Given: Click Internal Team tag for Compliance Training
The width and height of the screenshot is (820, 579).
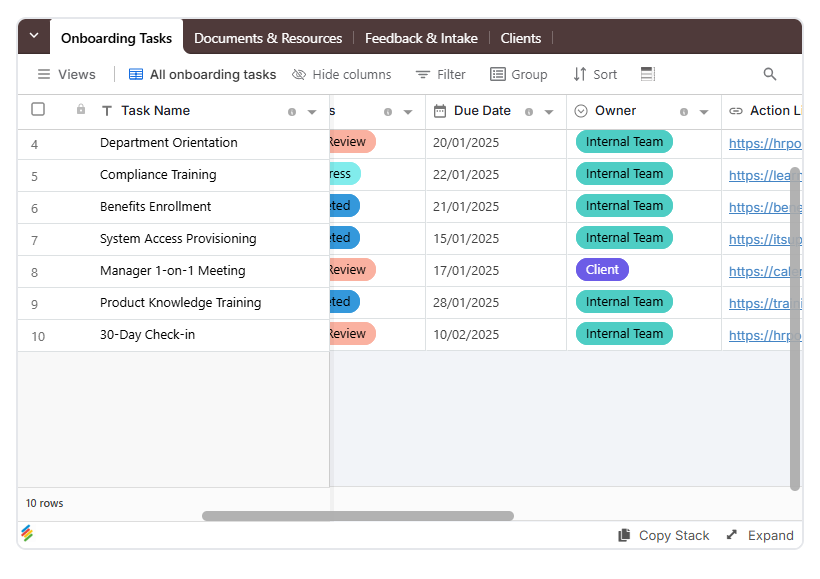Looking at the screenshot, I should coord(624,174).
